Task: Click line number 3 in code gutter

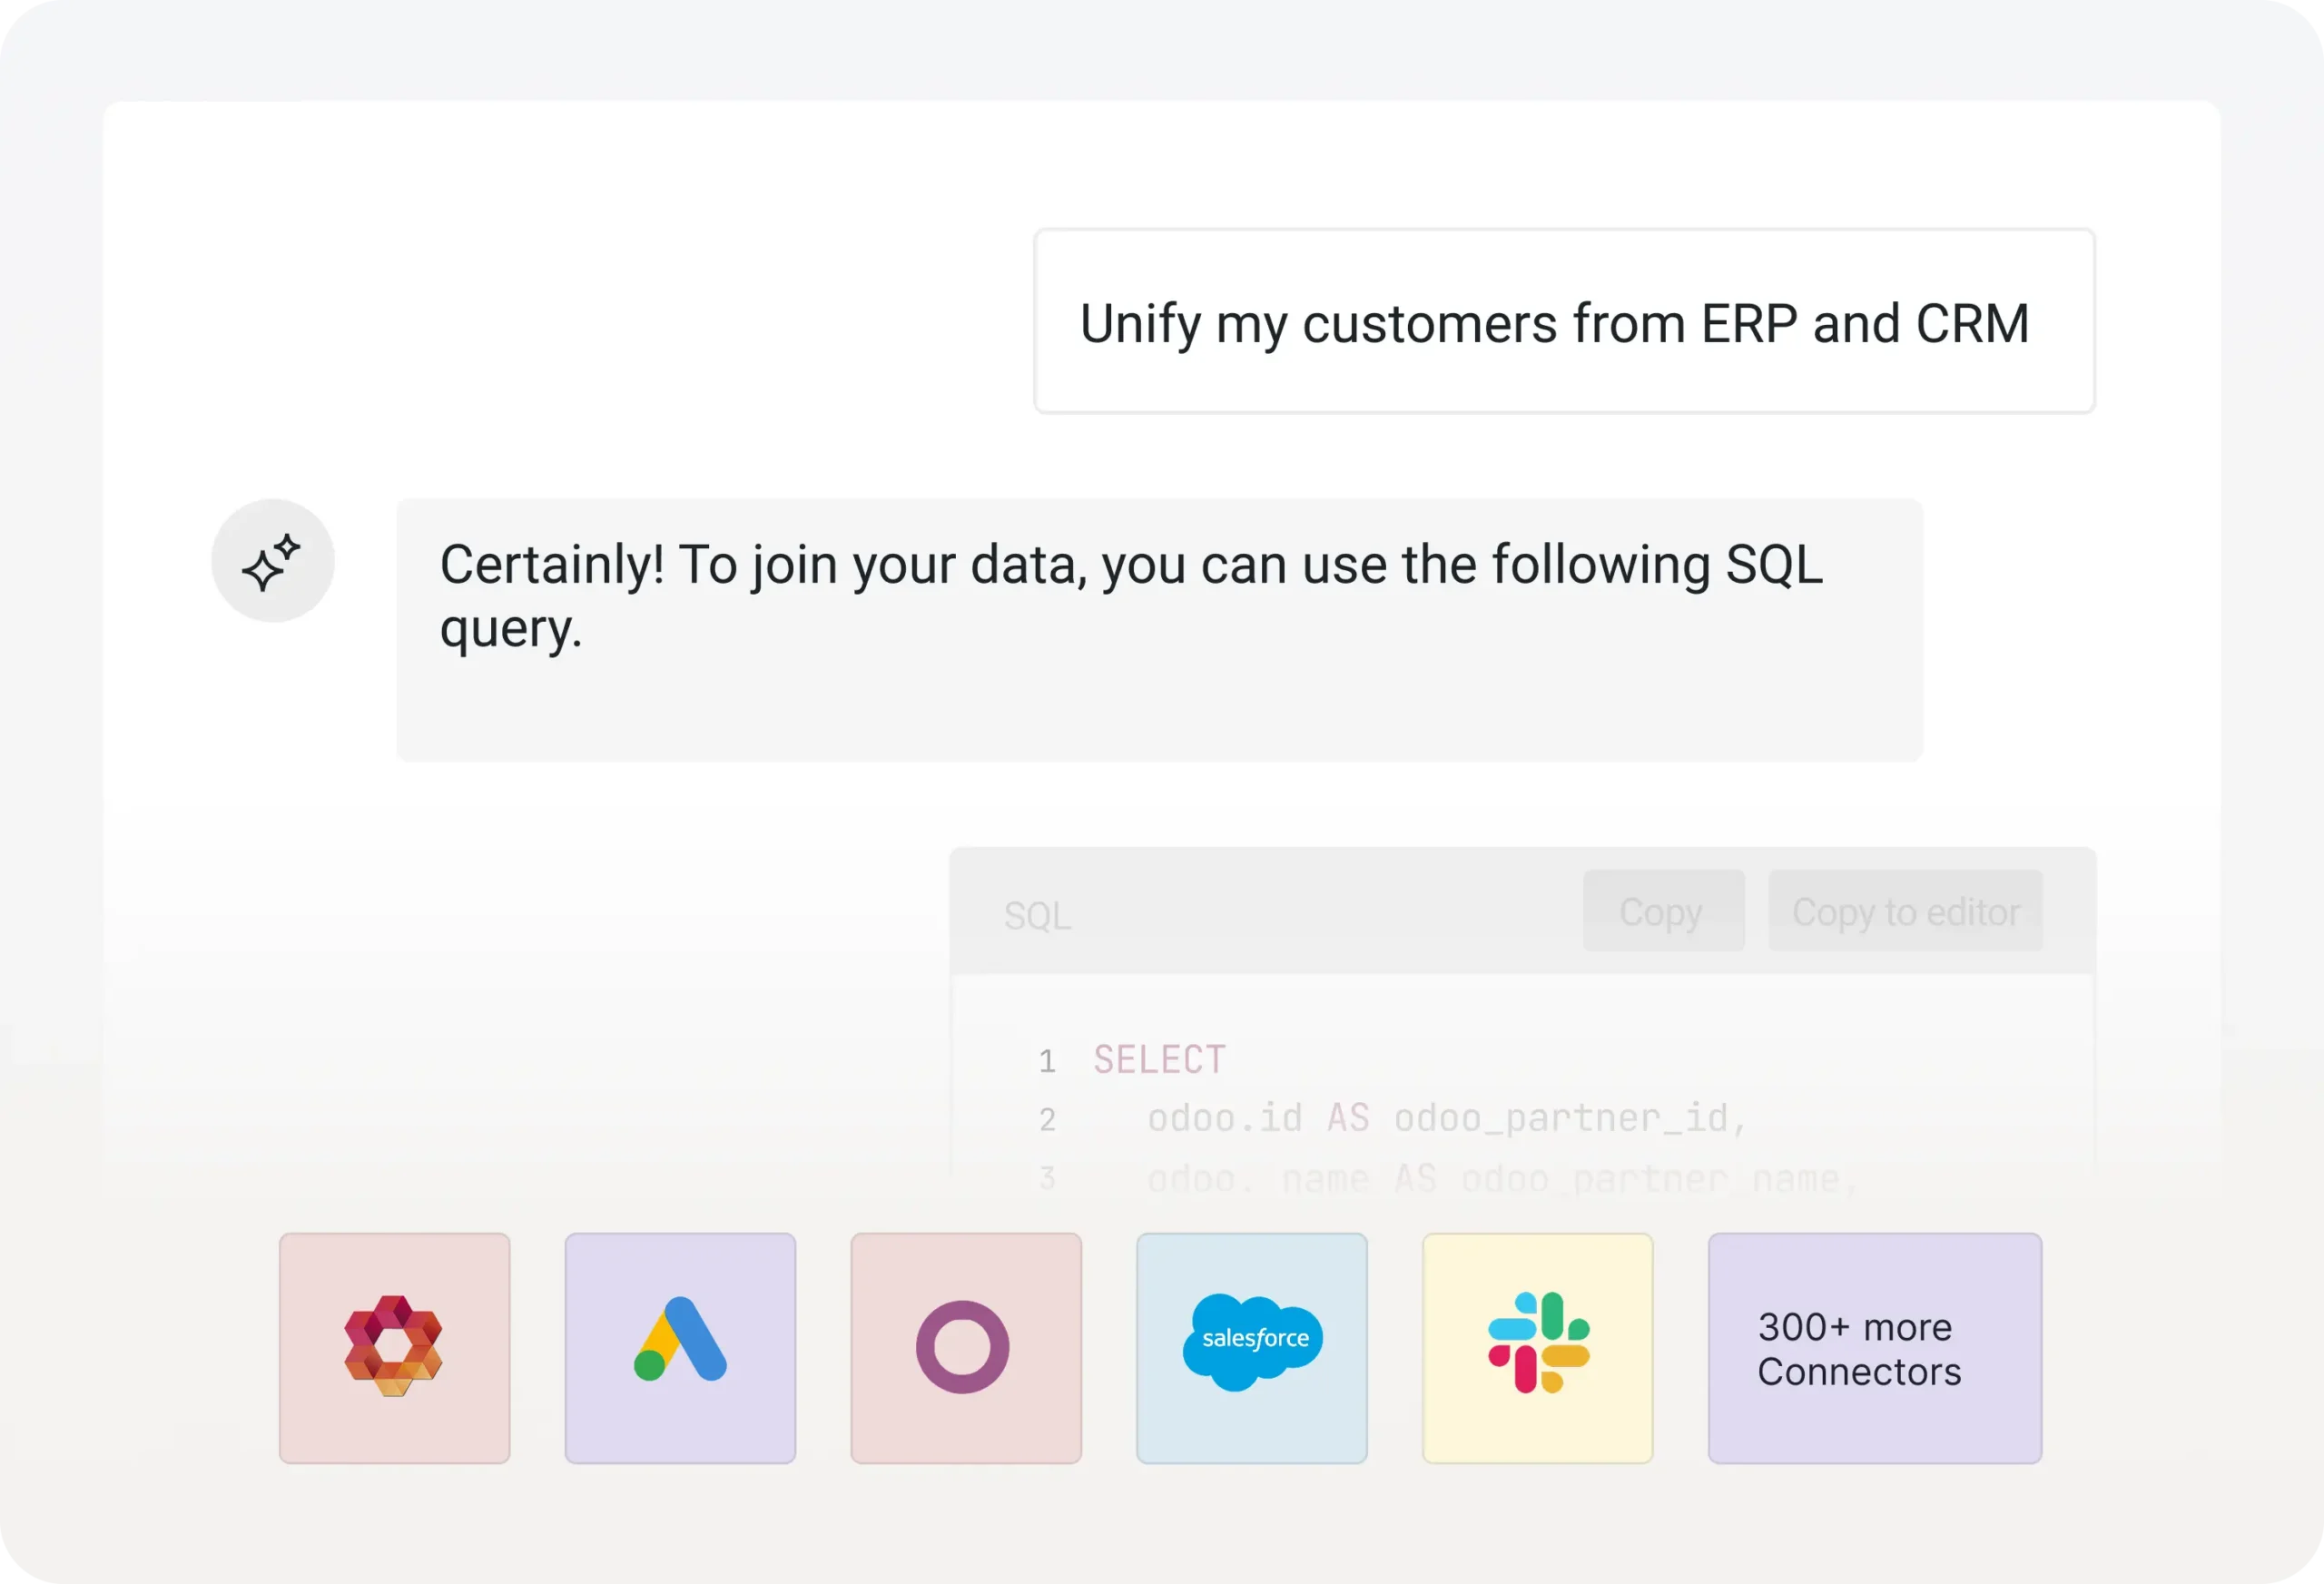Action: point(1047,1178)
